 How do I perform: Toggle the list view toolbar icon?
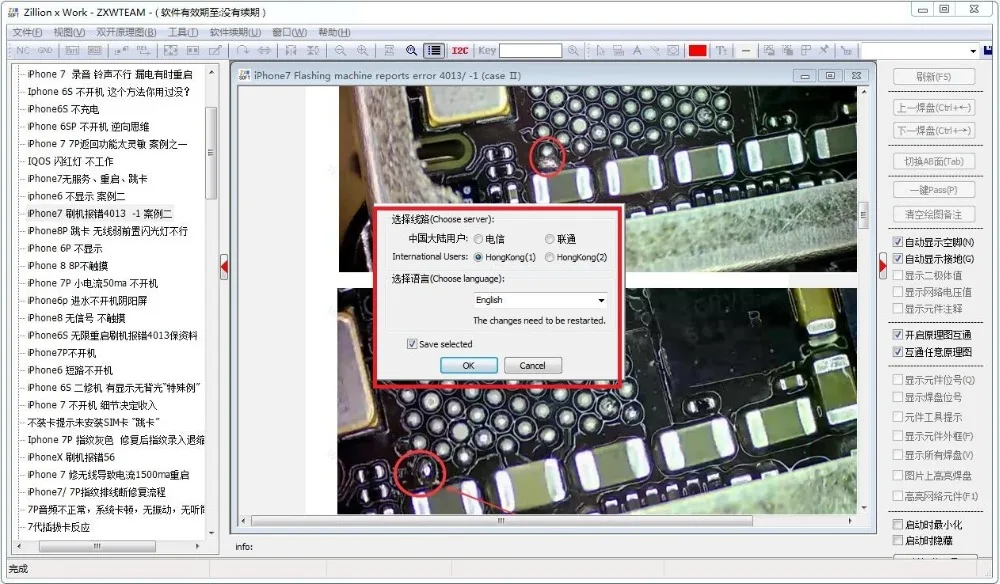click(434, 50)
